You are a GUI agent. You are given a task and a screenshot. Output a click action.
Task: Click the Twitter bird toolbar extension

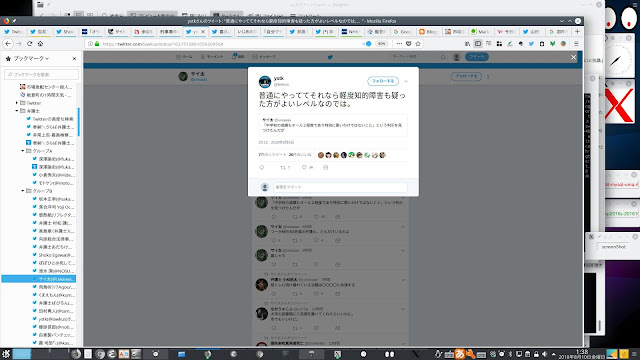tap(531, 44)
